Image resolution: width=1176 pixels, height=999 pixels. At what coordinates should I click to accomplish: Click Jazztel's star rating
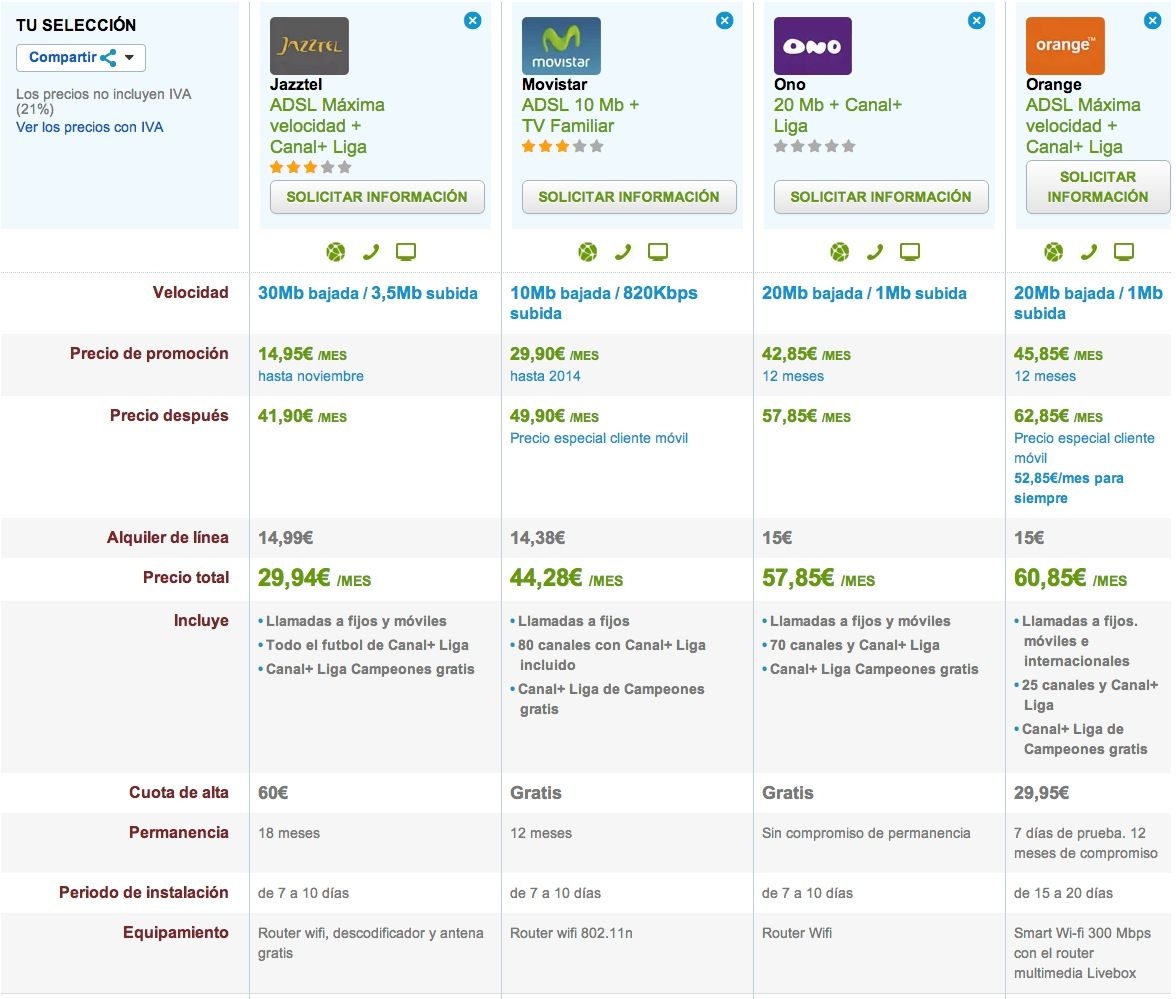pyautogui.click(x=310, y=167)
